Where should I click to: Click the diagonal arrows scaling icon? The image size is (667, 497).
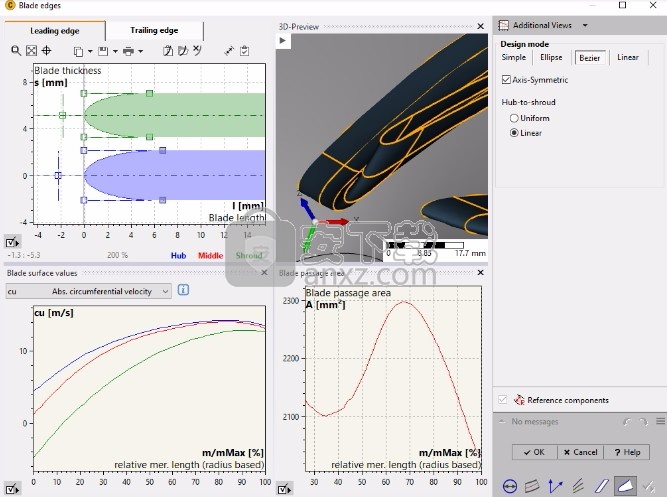coord(229,51)
